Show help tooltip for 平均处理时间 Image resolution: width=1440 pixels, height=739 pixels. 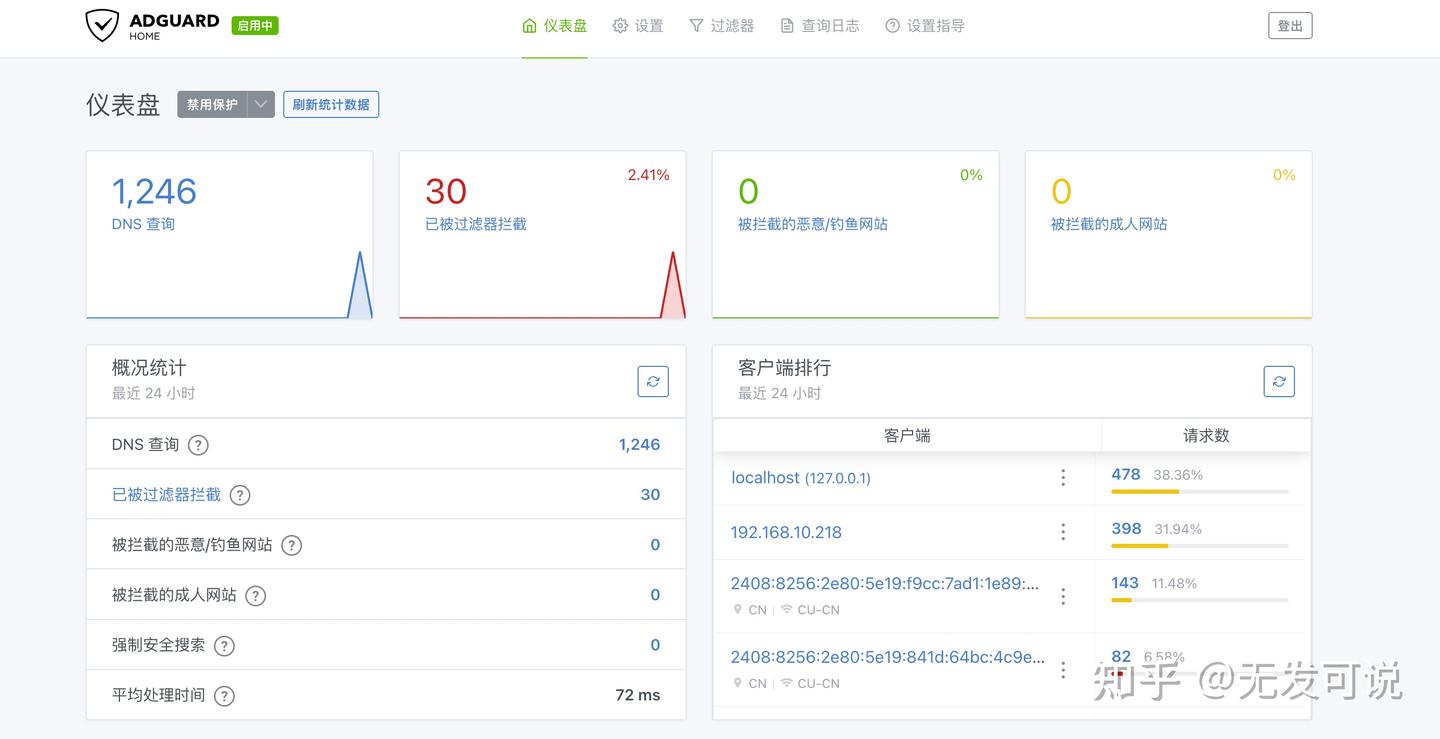pyautogui.click(x=224, y=694)
